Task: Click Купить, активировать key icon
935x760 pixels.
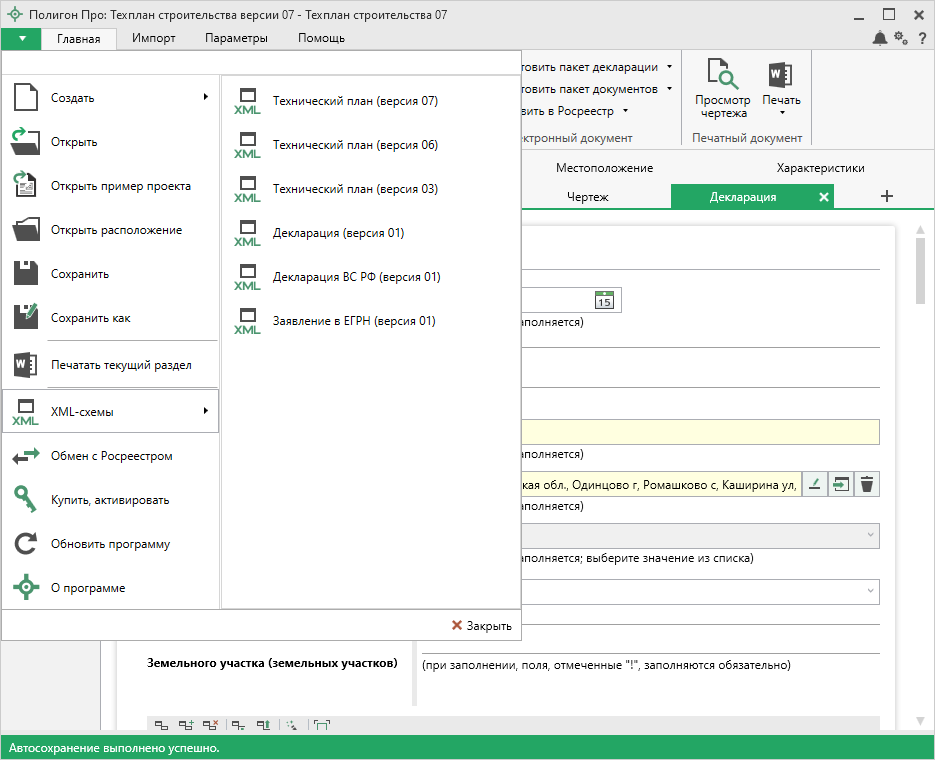Action: click(x=26, y=500)
